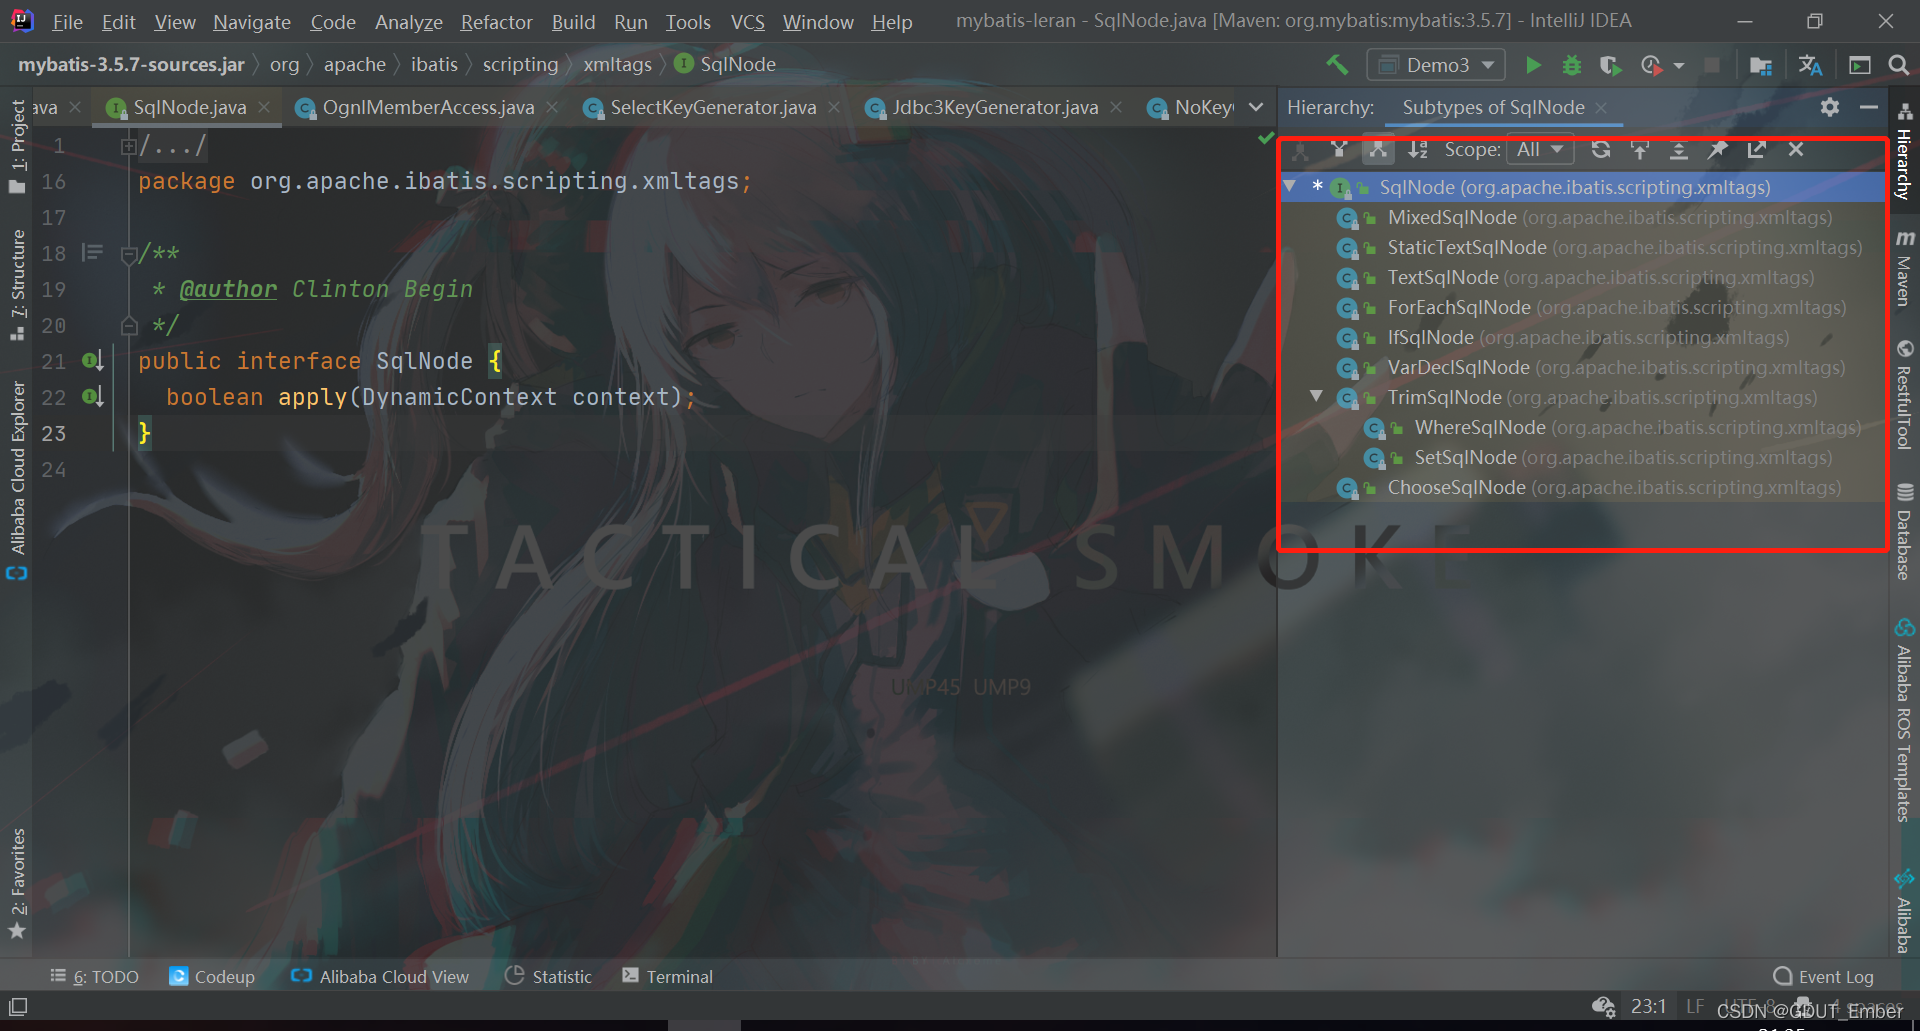Screen dimensions: 1920x1031
Task: Switch to SelectKeyGenerator.java tab
Action: [x=713, y=107]
